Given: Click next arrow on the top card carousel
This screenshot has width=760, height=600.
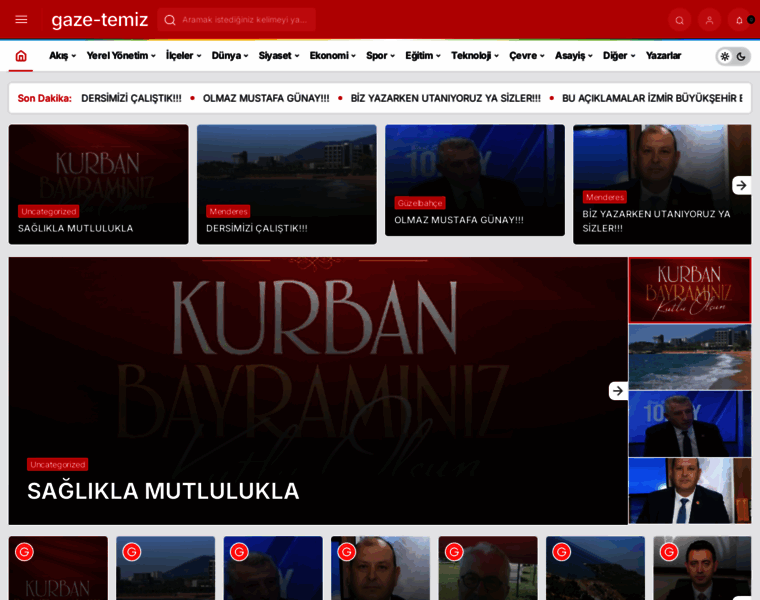Looking at the screenshot, I should tap(741, 185).
